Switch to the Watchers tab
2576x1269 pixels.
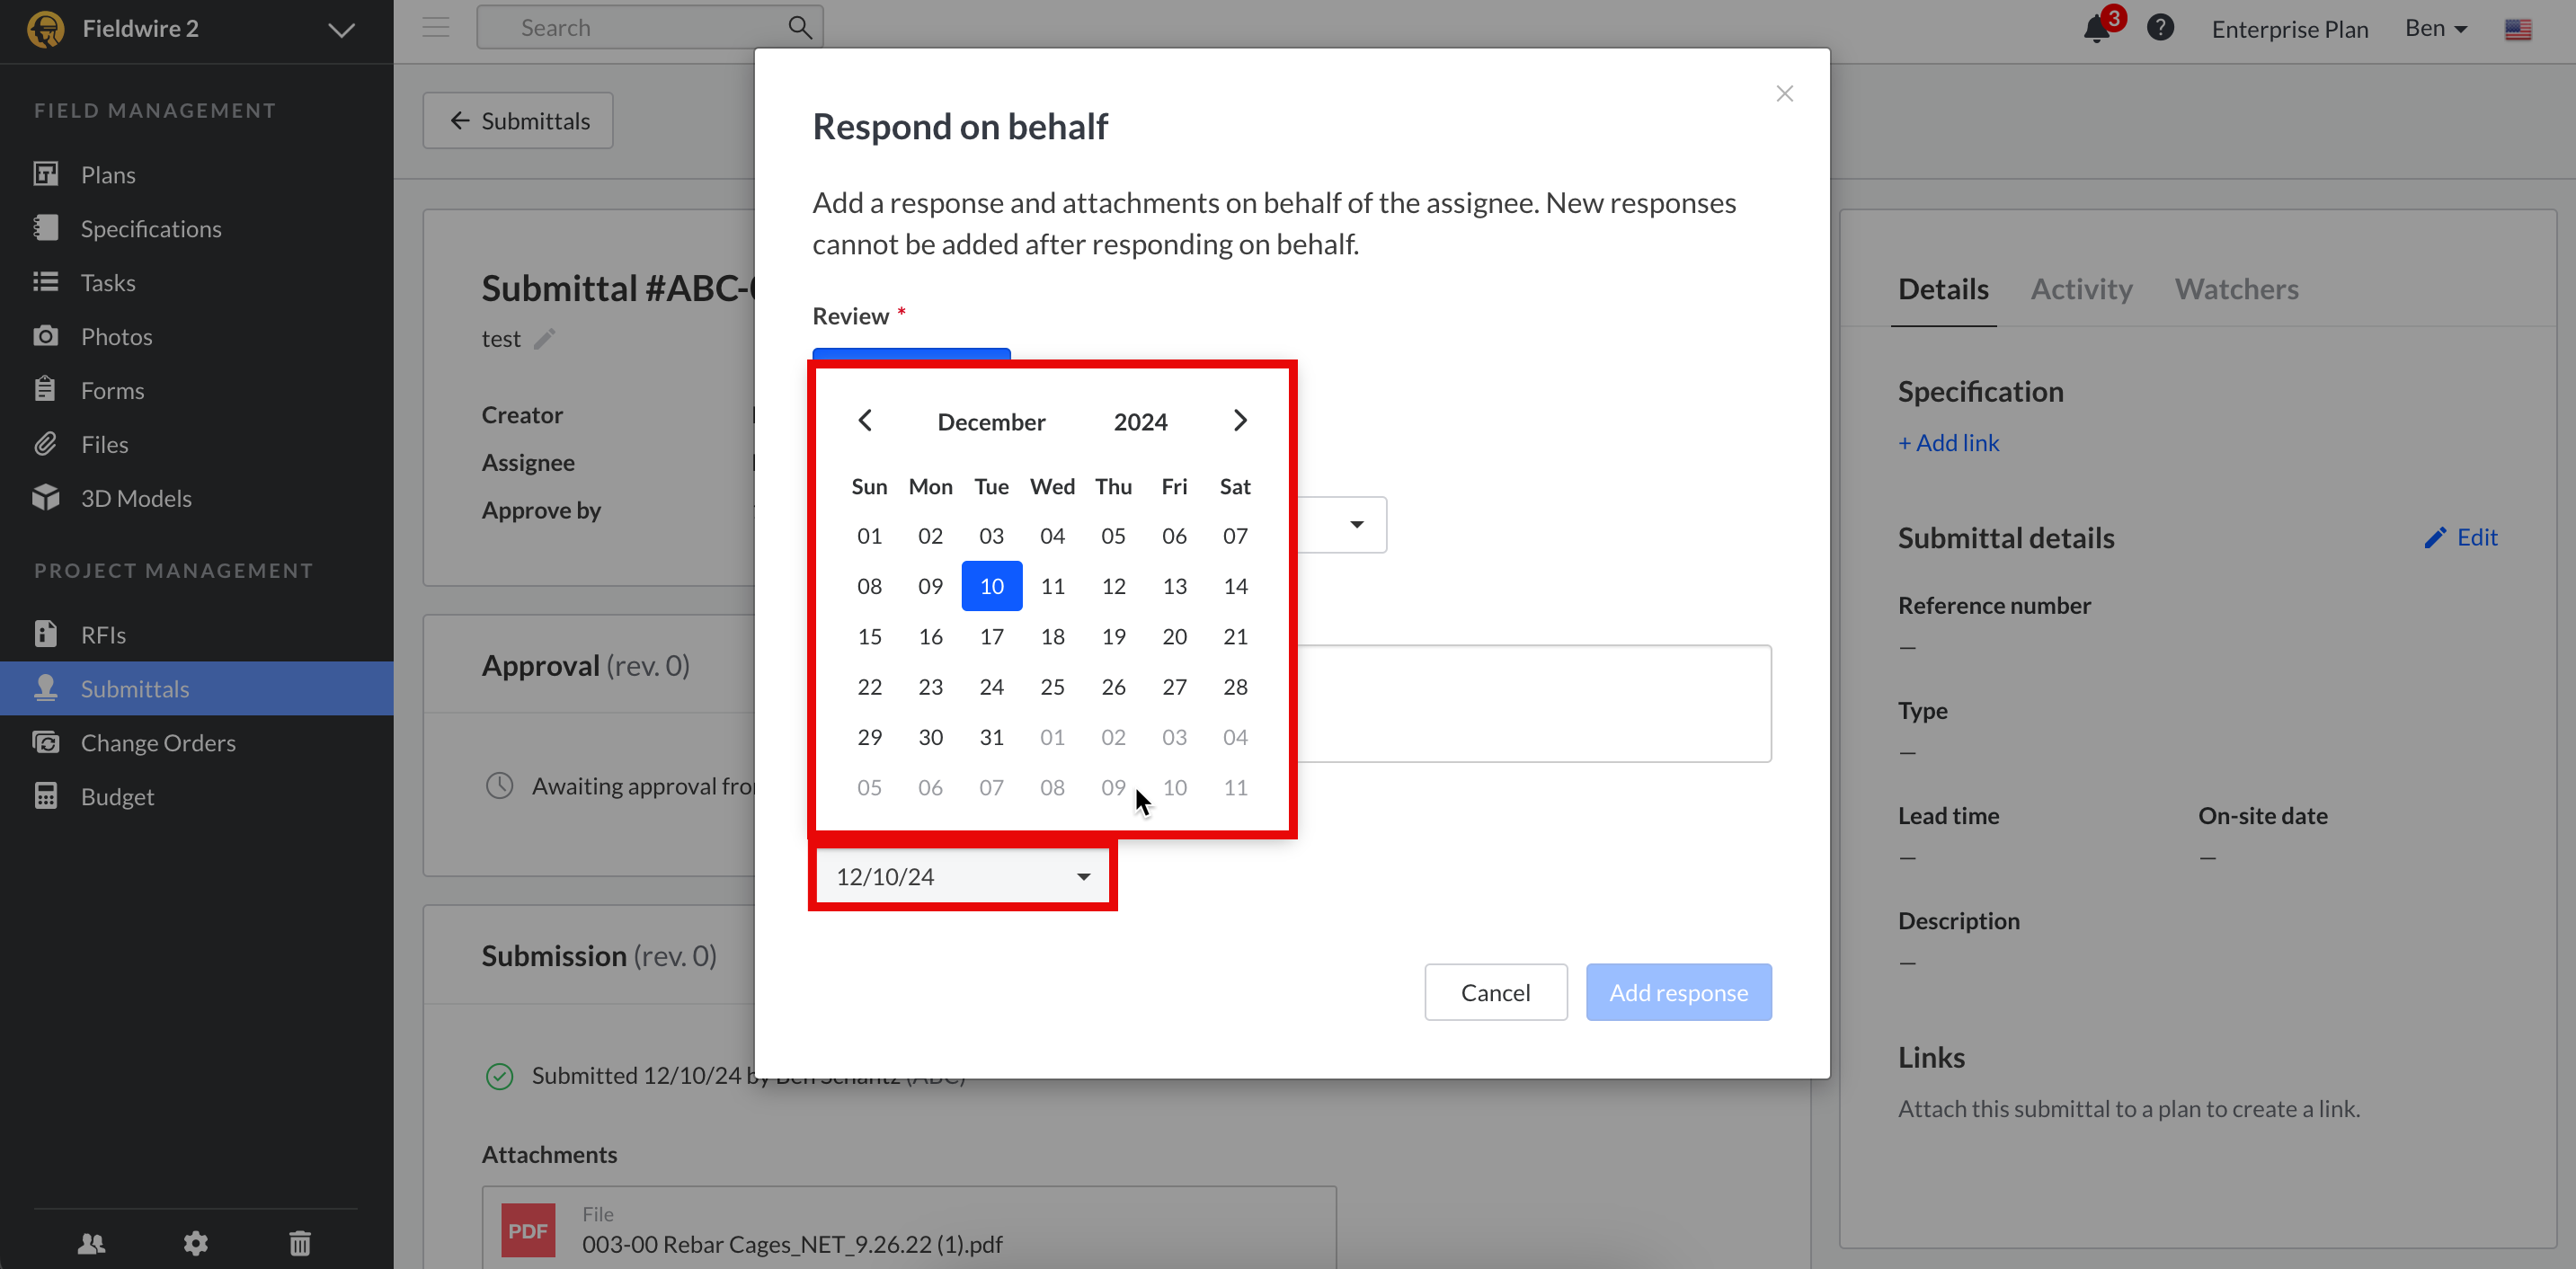(2236, 289)
